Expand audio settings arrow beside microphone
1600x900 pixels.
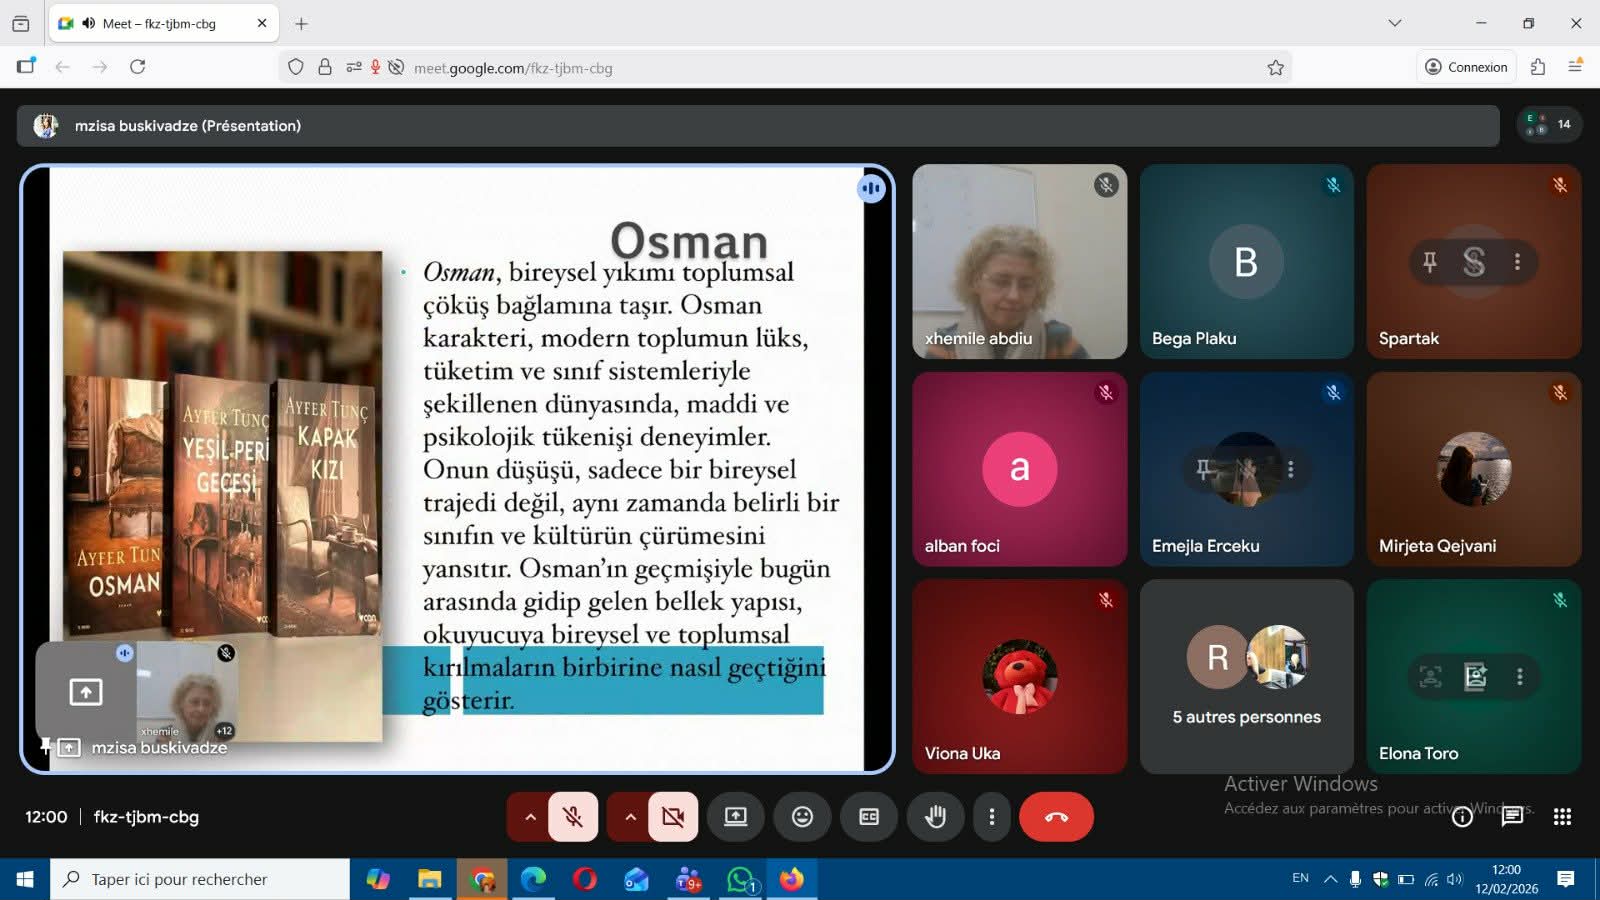(530, 817)
